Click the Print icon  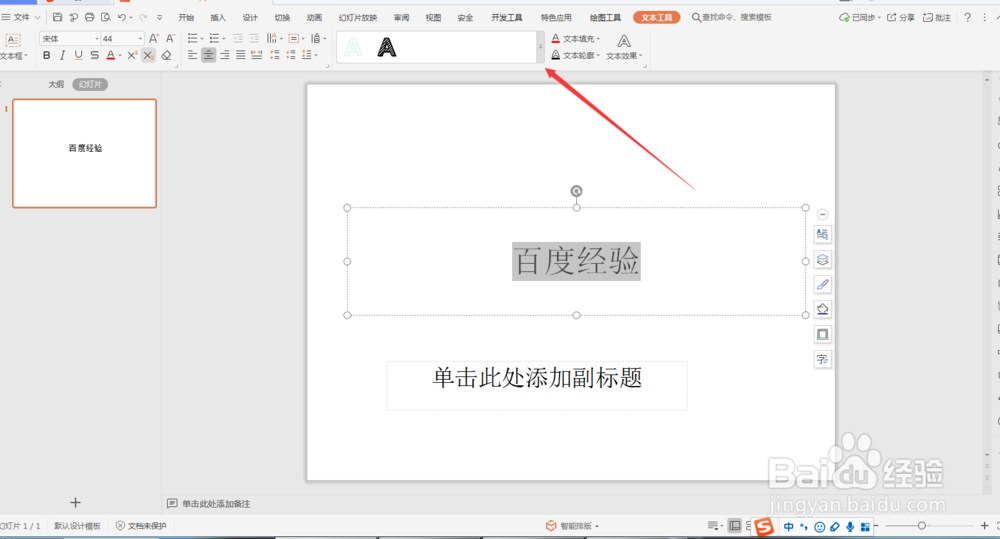pos(90,17)
